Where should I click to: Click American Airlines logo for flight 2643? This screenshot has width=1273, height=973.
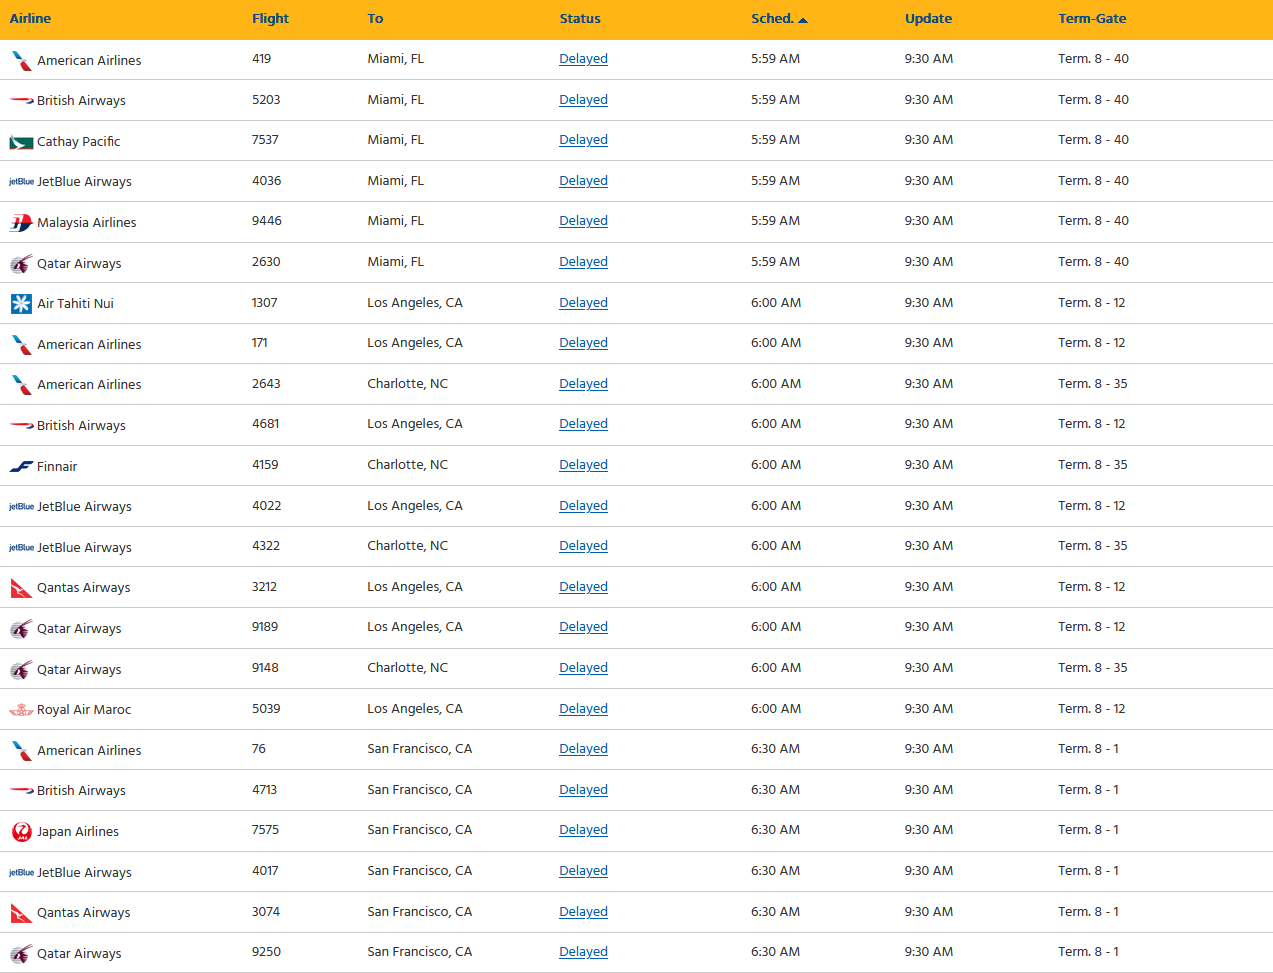[x=21, y=385]
